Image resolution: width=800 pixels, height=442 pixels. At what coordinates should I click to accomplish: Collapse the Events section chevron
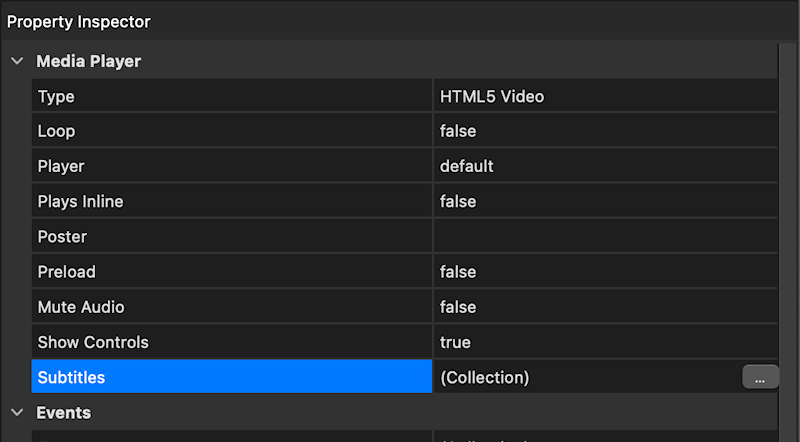coord(17,412)
